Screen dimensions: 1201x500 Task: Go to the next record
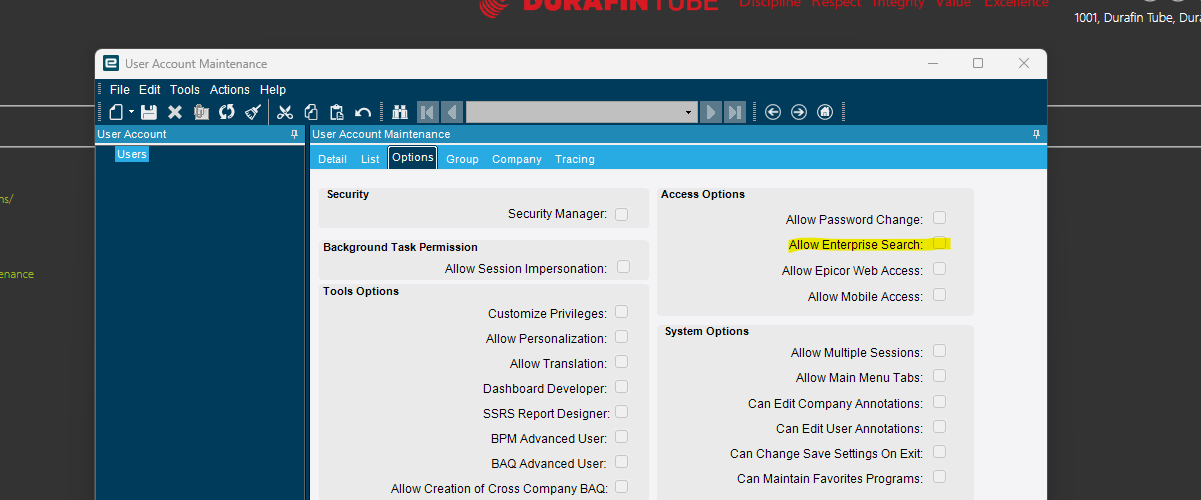click(x=711, y=112)
